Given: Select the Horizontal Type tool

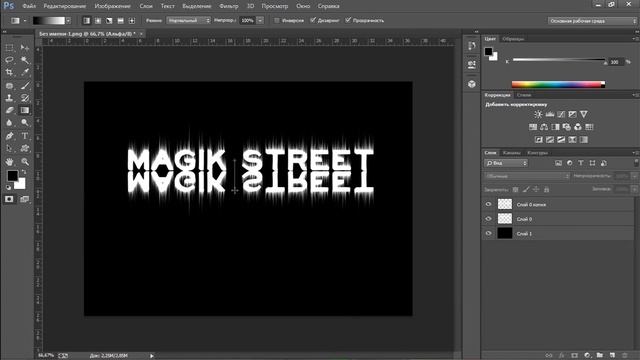Looking at the screenshot, I should [x=24, y=136].
